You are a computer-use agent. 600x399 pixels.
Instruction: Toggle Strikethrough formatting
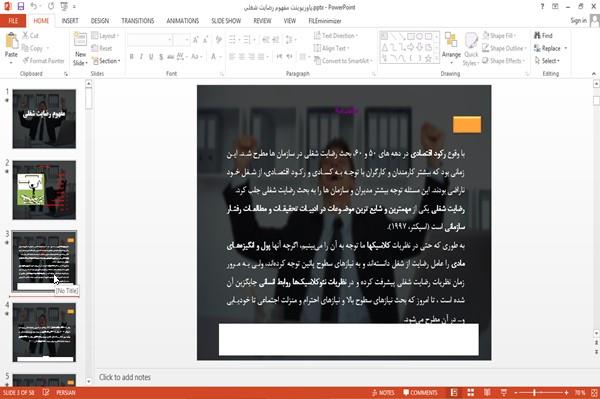[171, 57]
